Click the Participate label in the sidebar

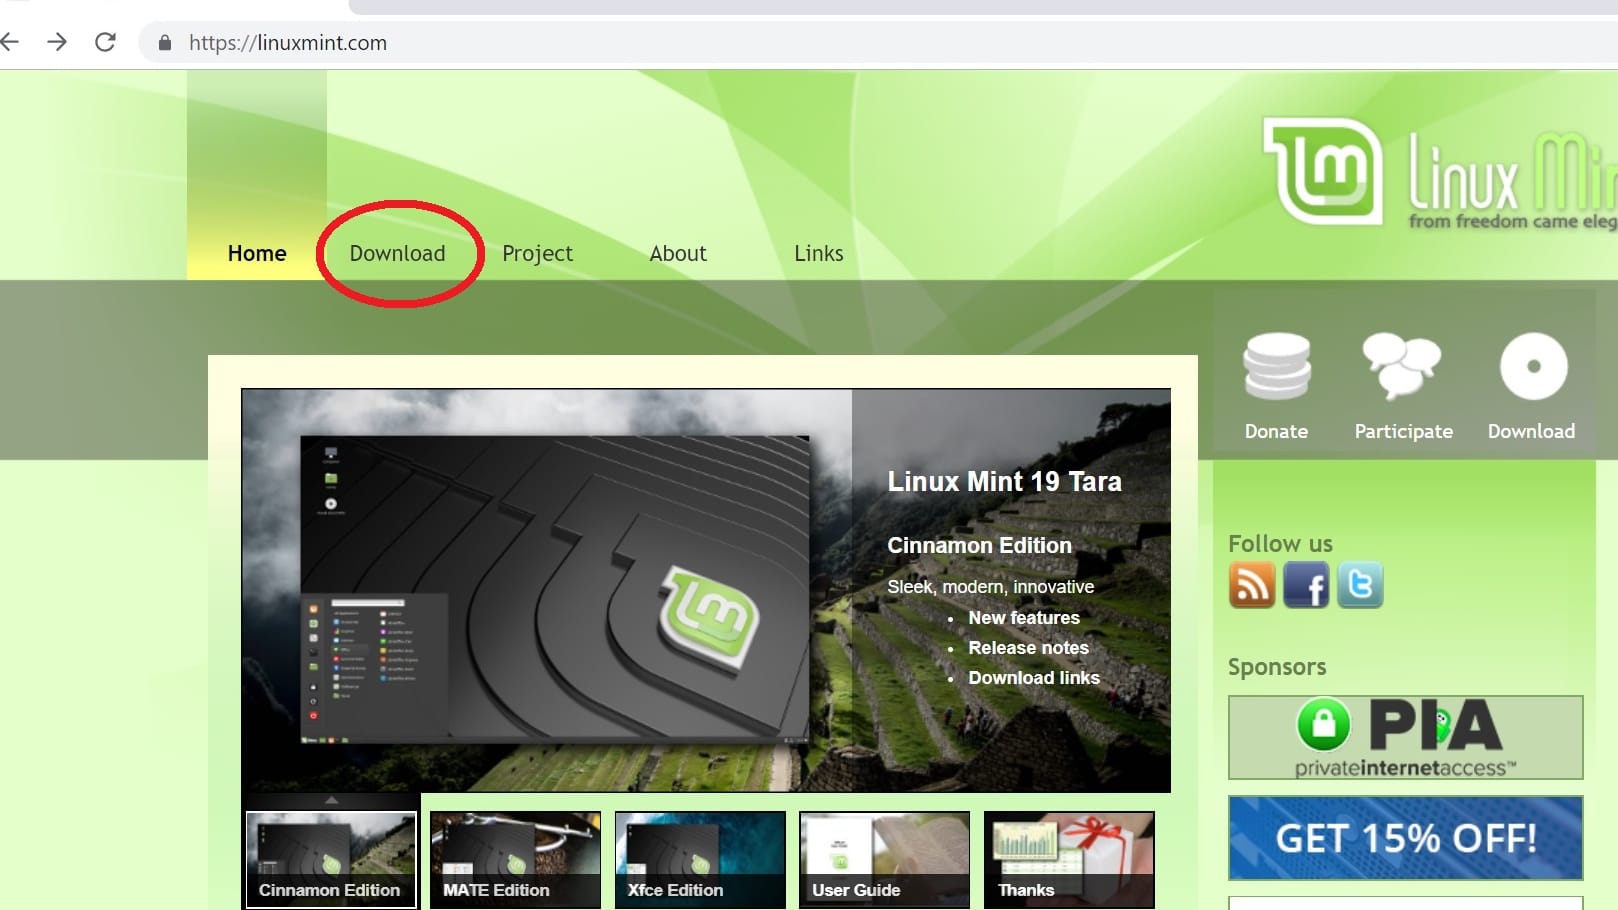1403,431
